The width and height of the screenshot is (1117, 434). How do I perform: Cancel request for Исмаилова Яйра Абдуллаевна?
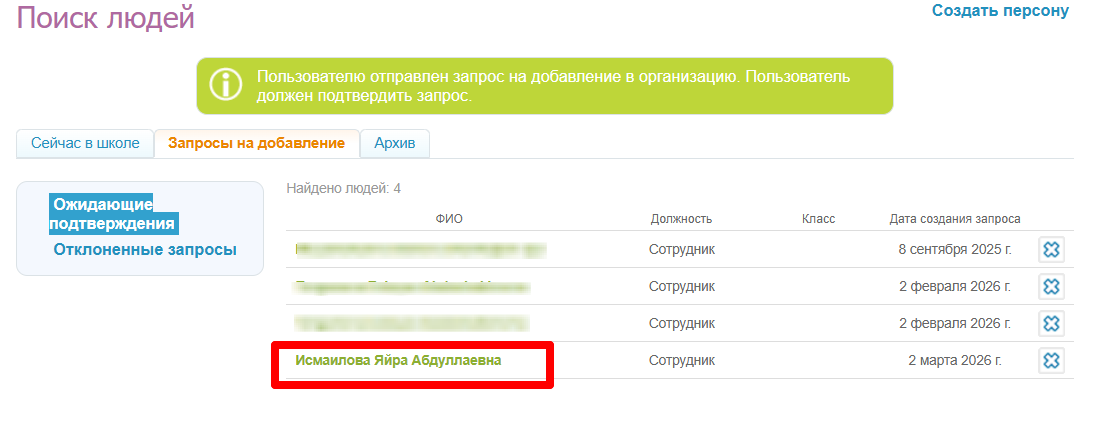pos(1051,360)
